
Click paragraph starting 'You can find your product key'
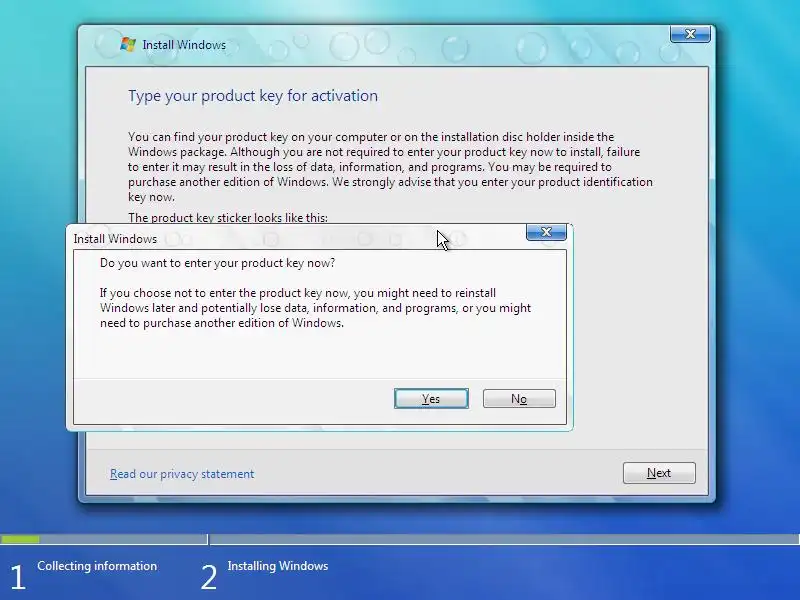coord(390,167)
